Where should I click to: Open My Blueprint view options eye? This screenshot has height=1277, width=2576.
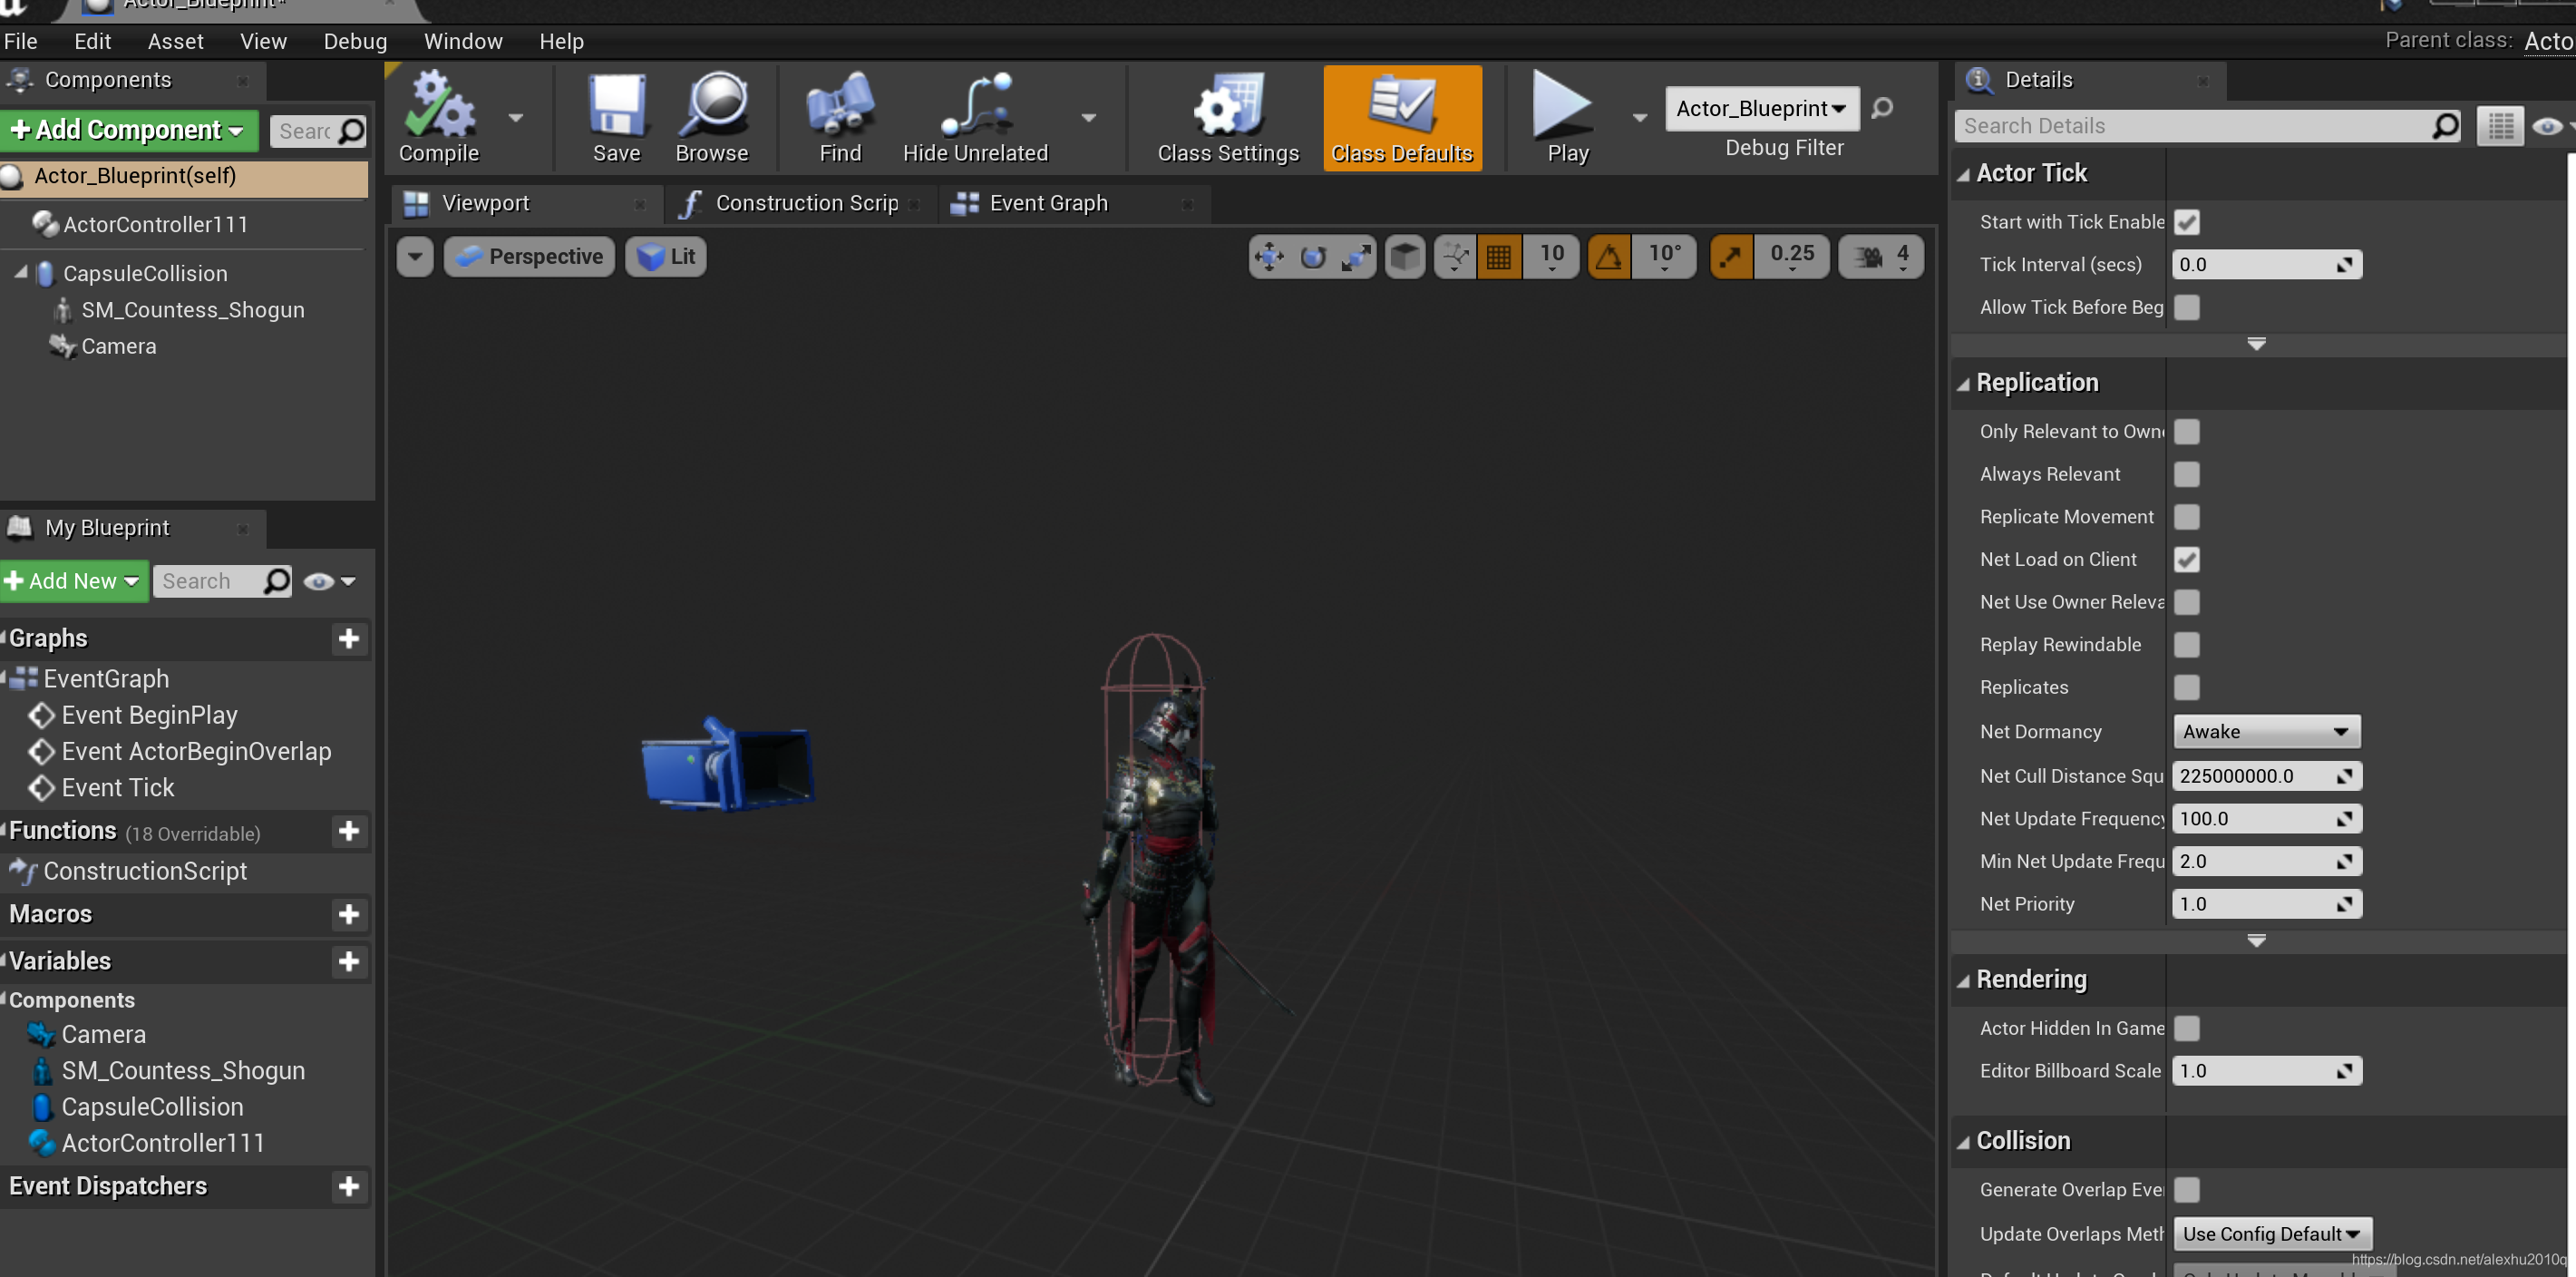(329, 582)
